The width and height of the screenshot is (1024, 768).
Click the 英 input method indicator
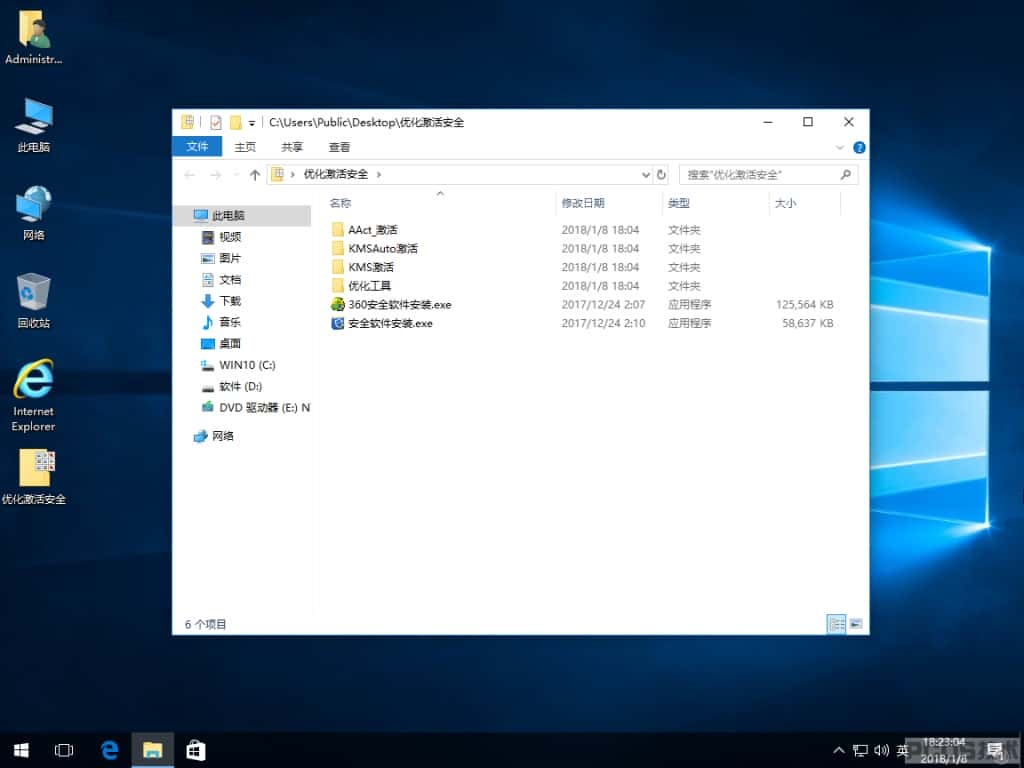(x=903, y=750)
